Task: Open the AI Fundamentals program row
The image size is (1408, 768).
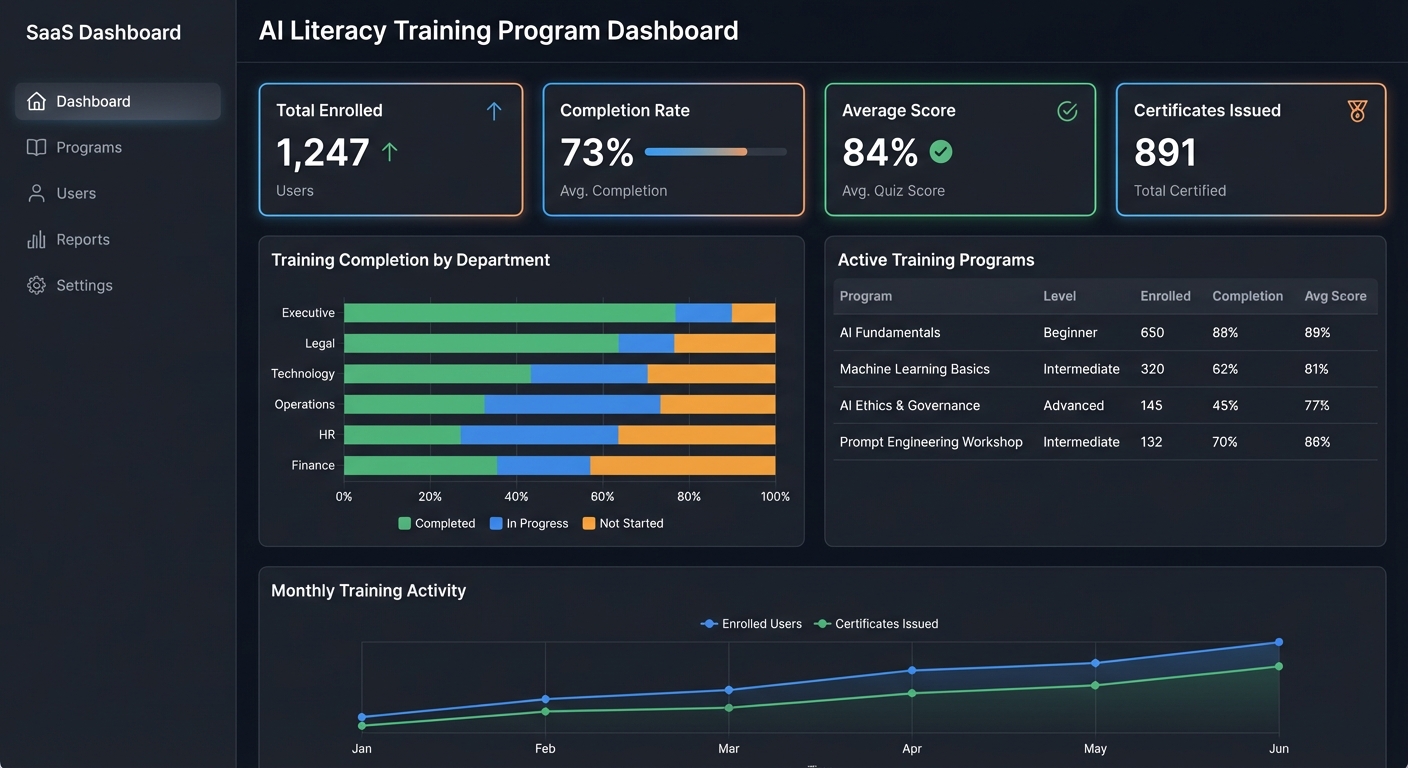Action: pyautogui.click(x=889, y=332)
